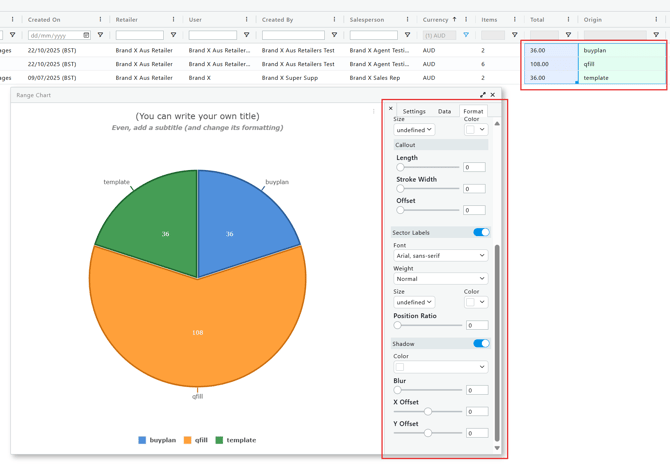Switch to the Settings tab
670x465 pixels.
coord(414,112)
